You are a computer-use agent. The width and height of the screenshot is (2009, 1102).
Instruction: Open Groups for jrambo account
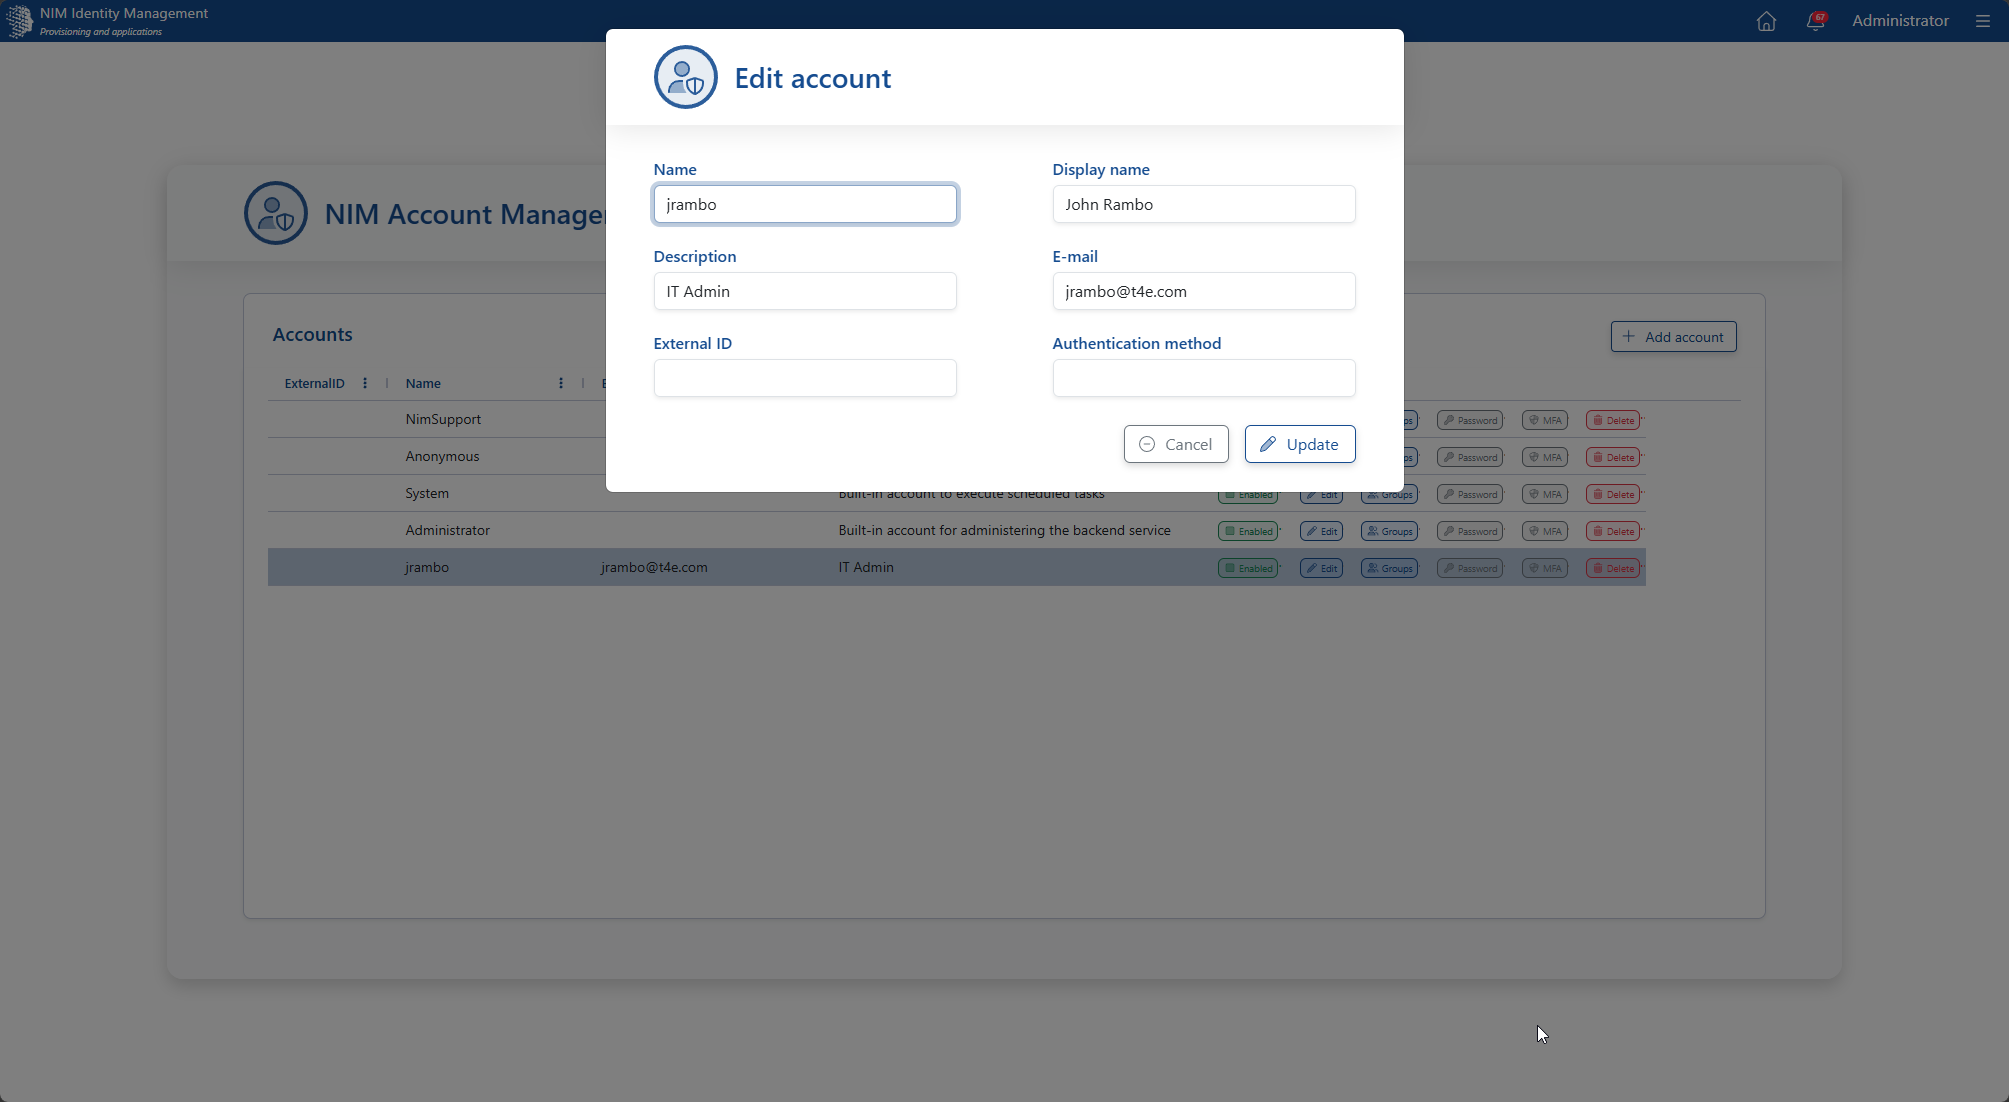pos(1389,568)
